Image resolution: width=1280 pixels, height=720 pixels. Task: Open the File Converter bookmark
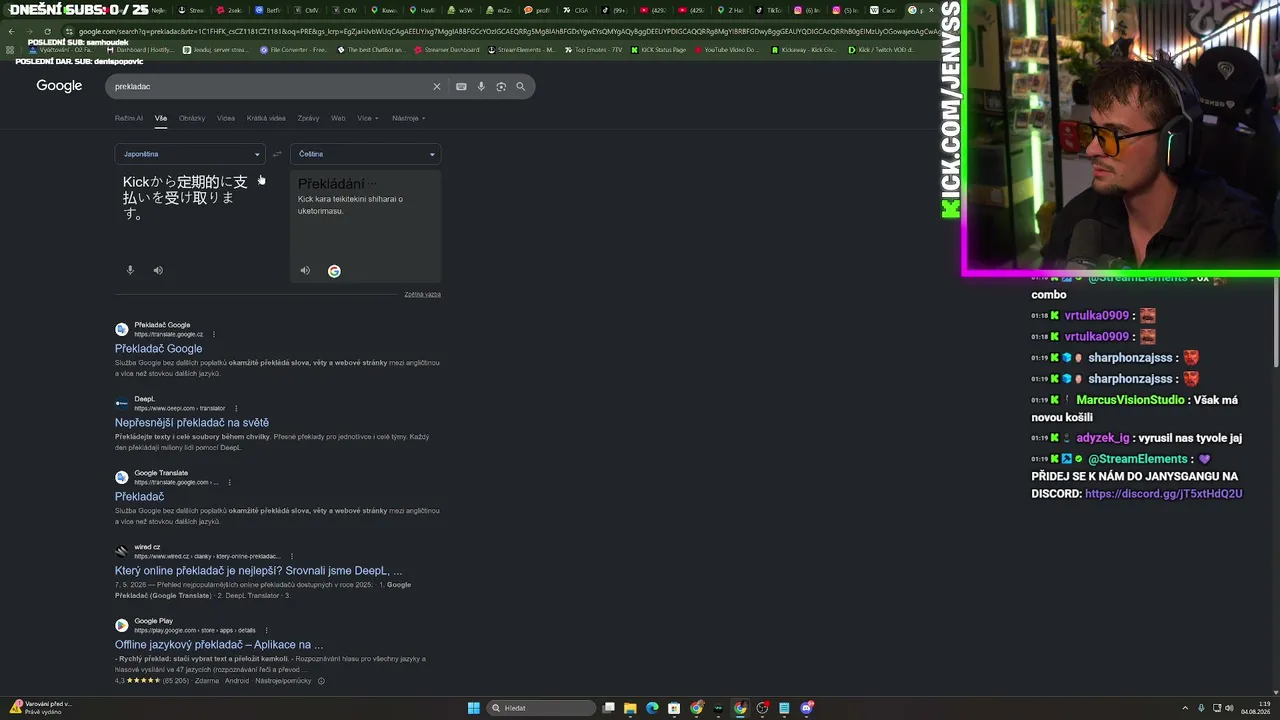(294, 50)
